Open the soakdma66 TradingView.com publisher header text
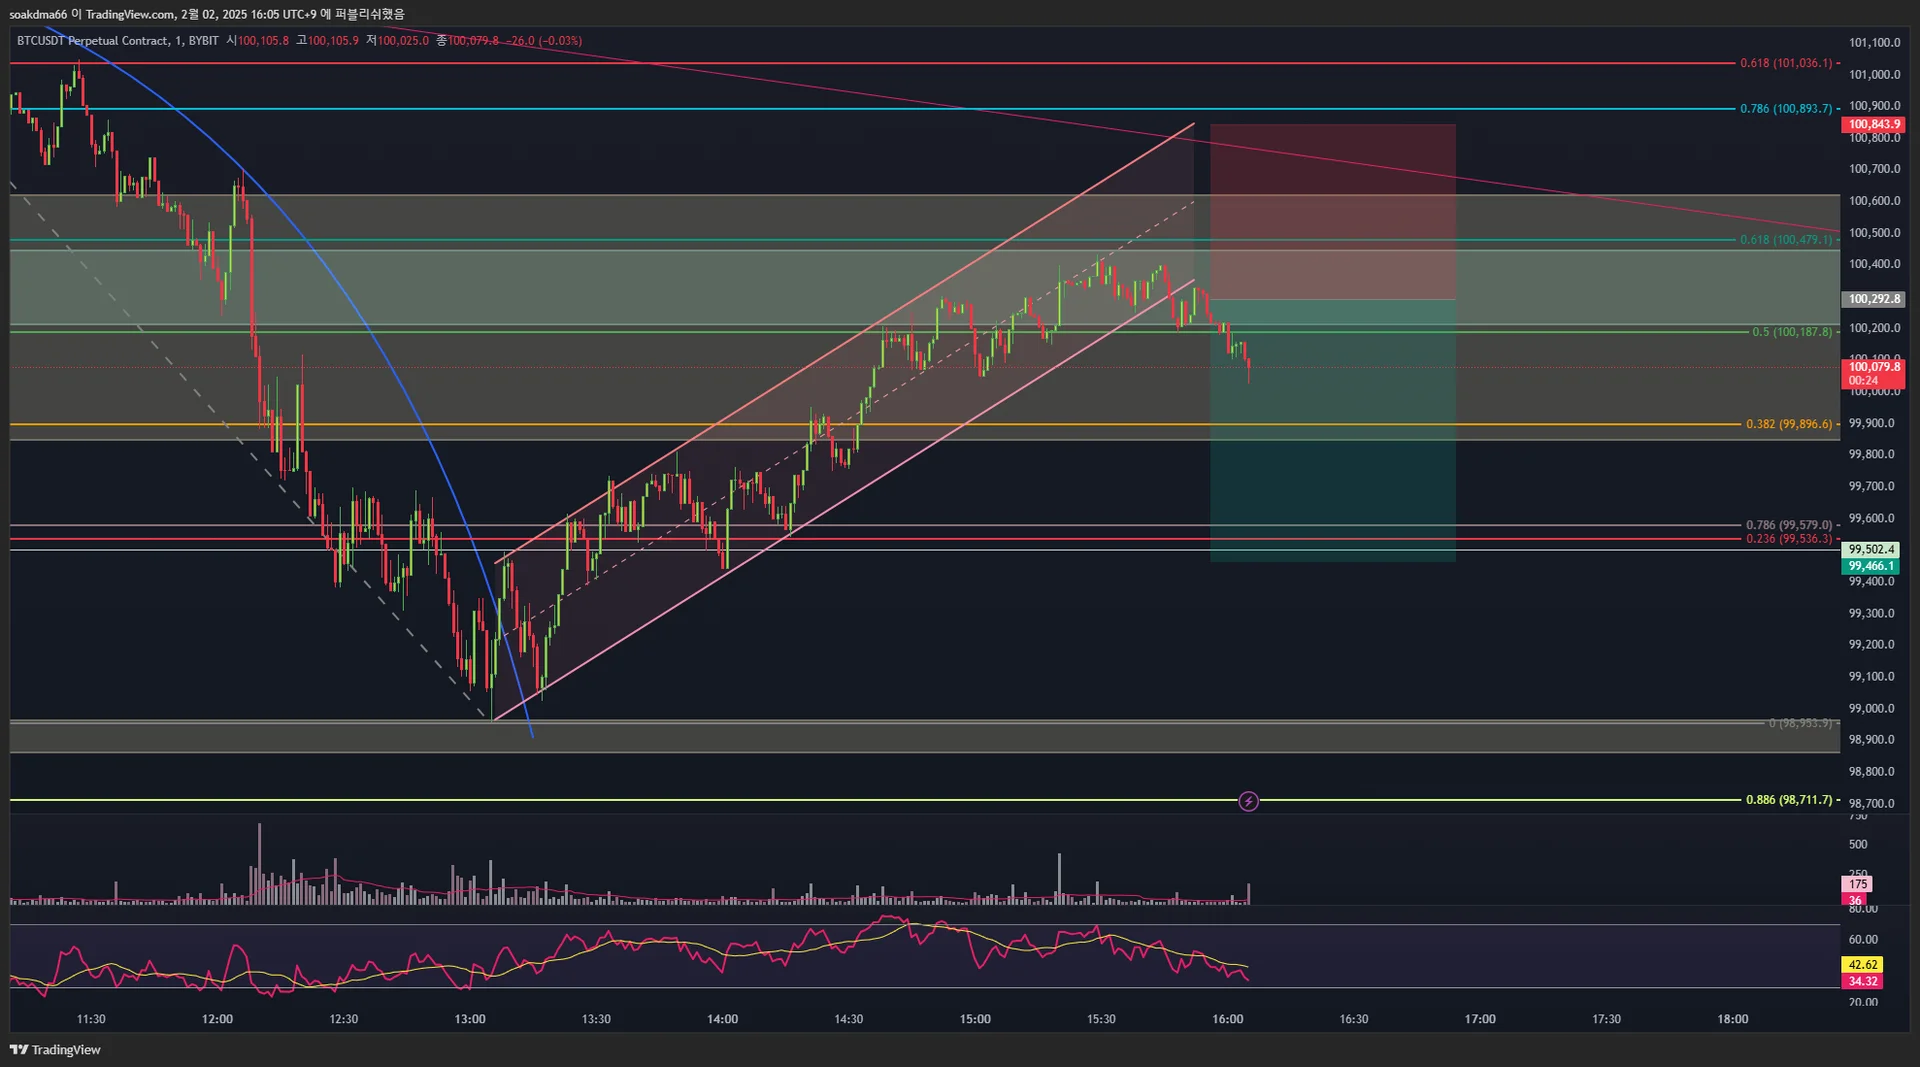This screenshot has width=1920, height=1067. click(x=207, y=13)
